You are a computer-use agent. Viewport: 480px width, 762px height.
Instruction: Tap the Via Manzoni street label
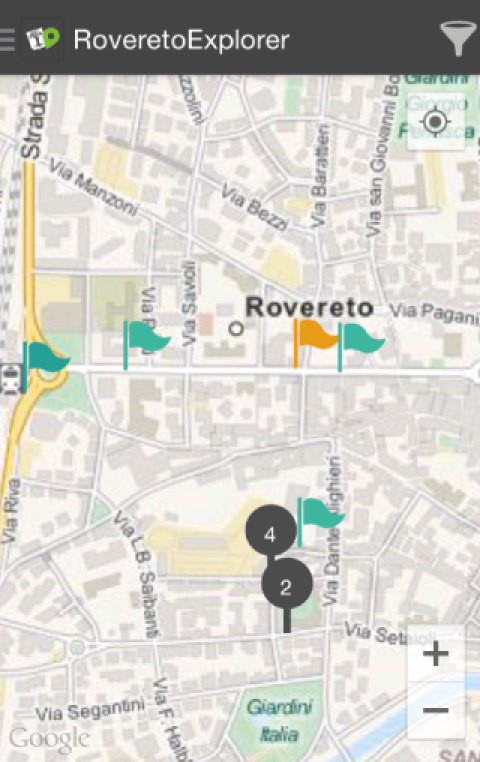click(94, 188)
